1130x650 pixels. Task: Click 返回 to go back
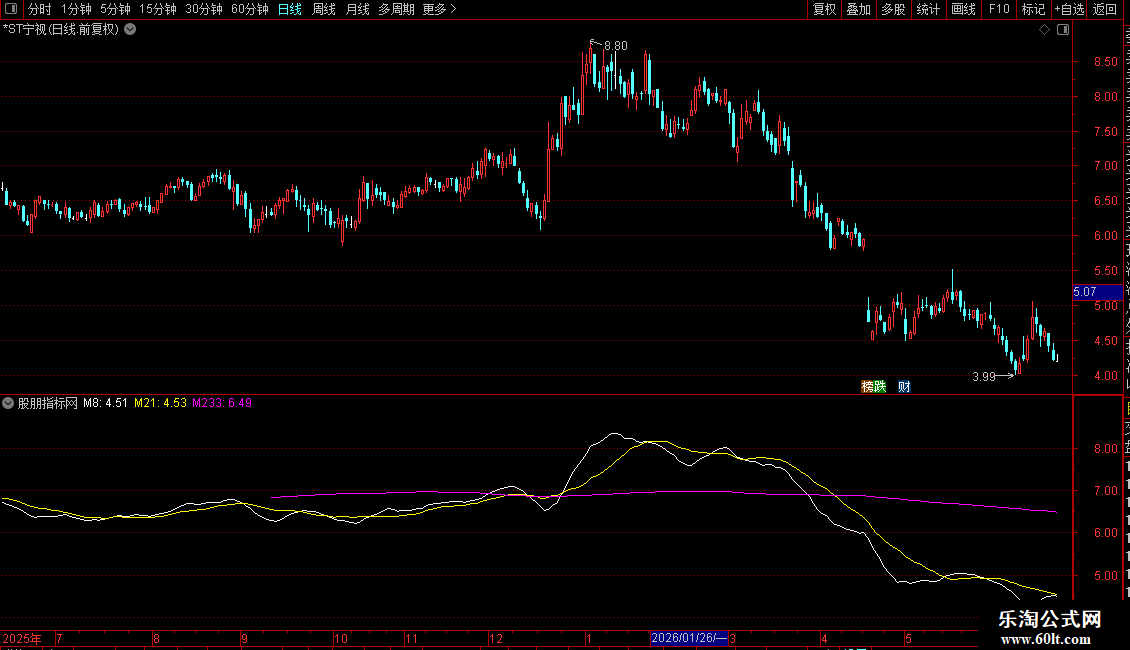tap(1104, 9)
